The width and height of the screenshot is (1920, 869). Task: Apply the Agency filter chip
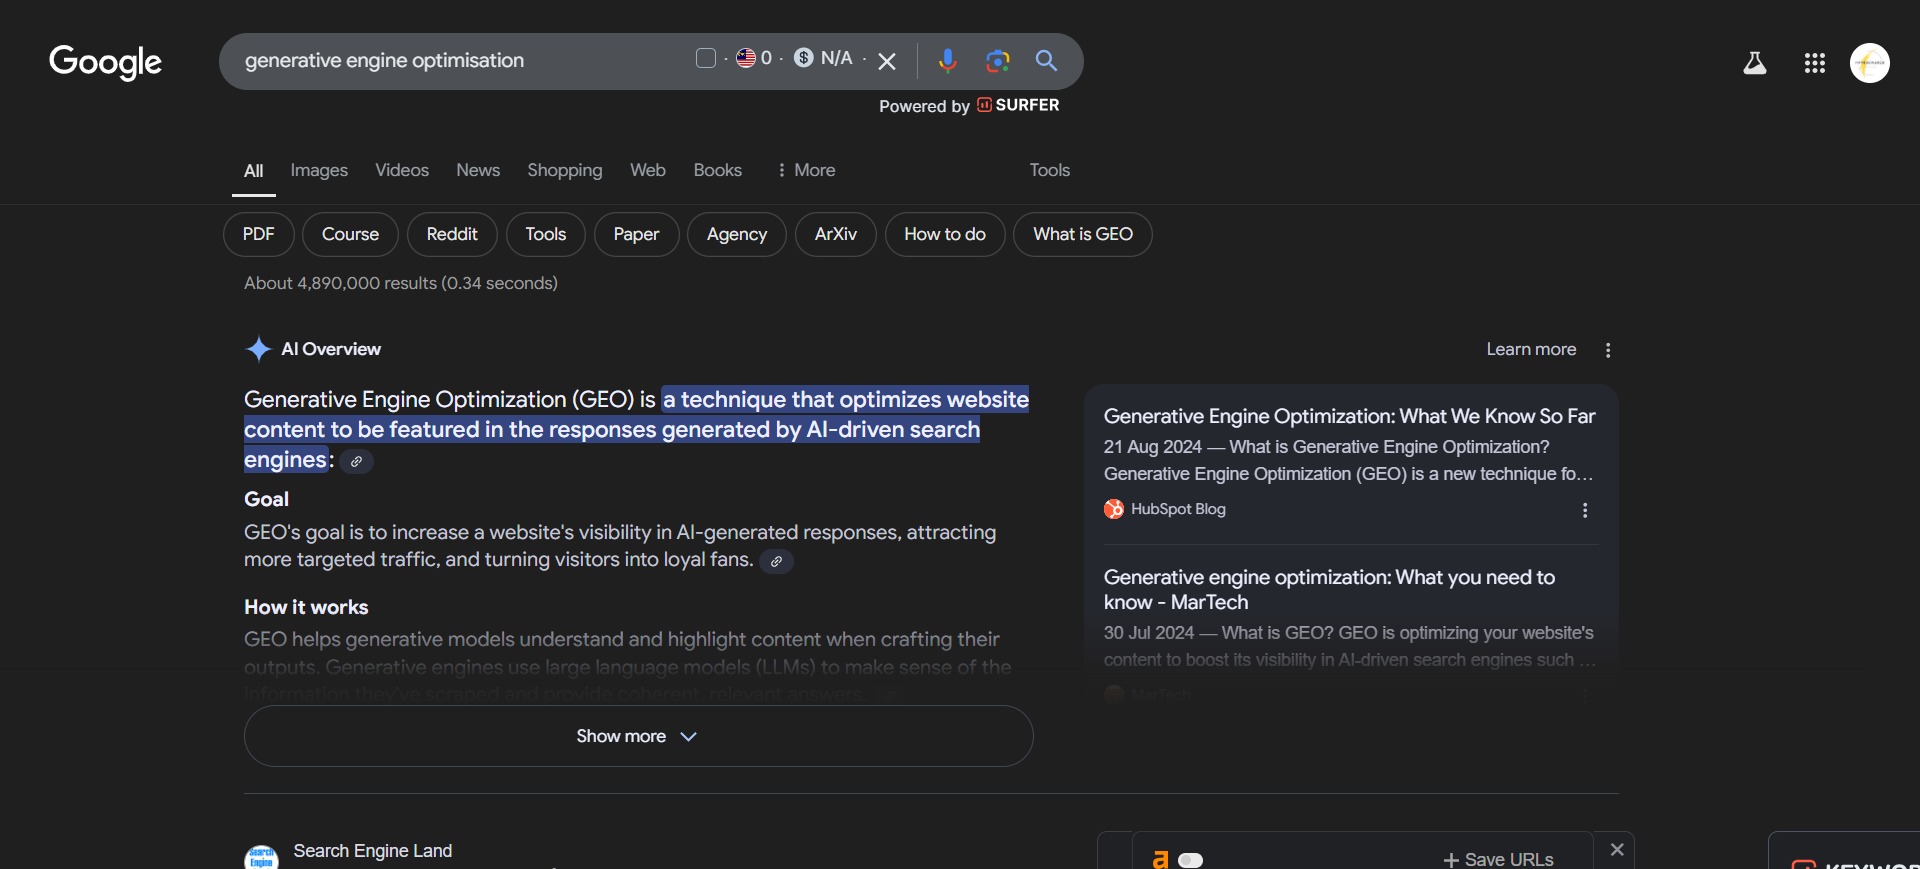click(x=737, y=234)
